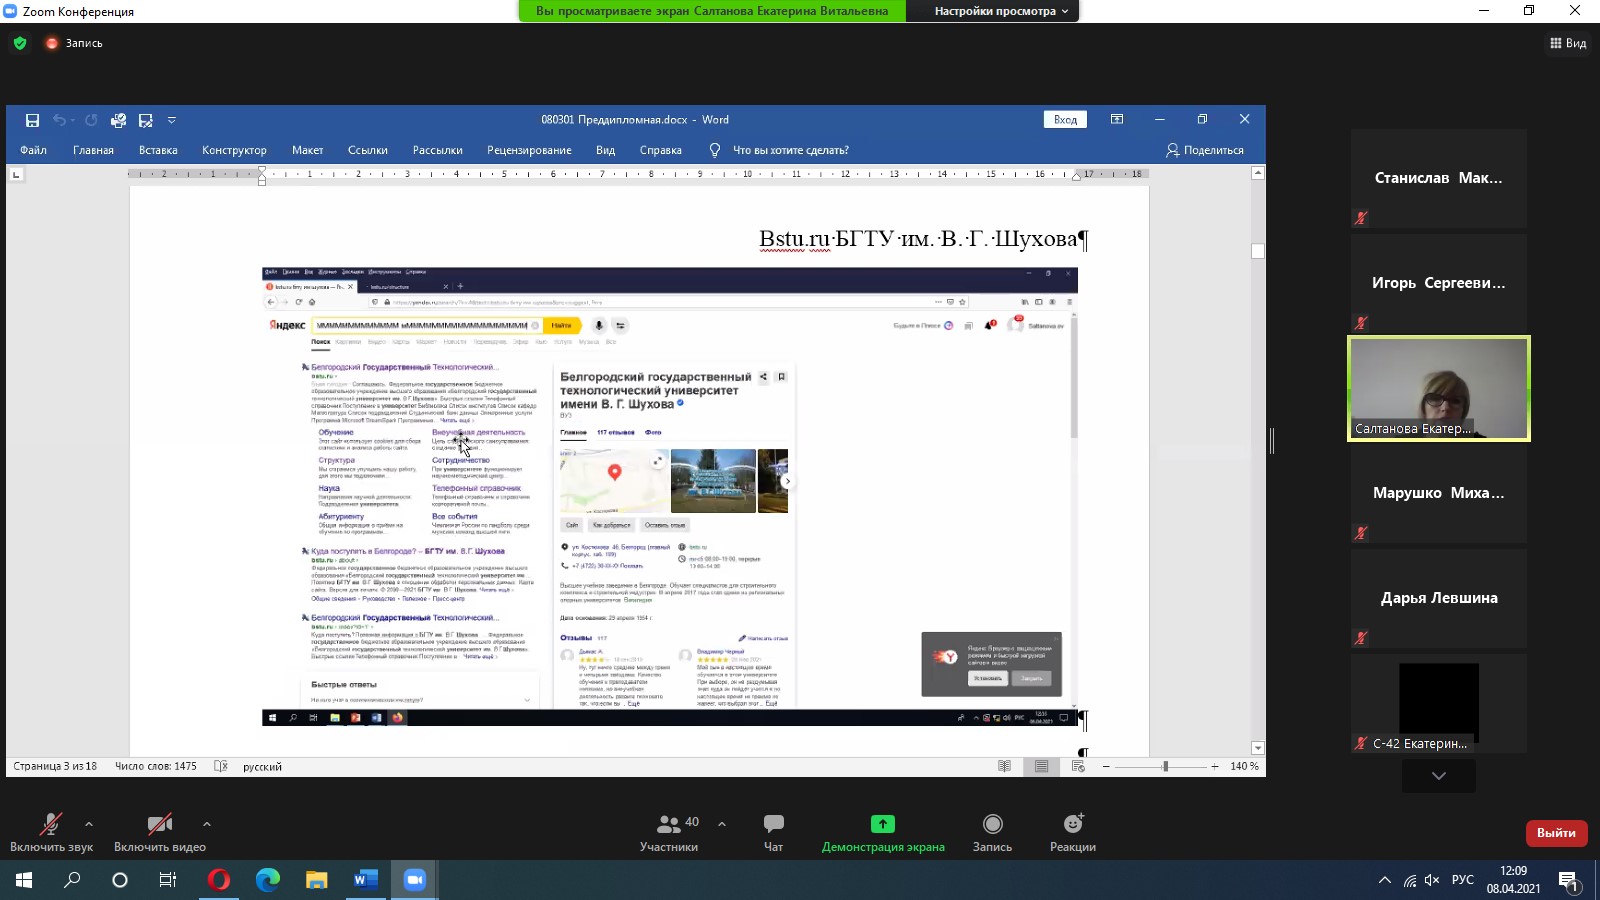Open the Справка tab in Word
The image size is (1600, 900).
(x=660, y=150)
